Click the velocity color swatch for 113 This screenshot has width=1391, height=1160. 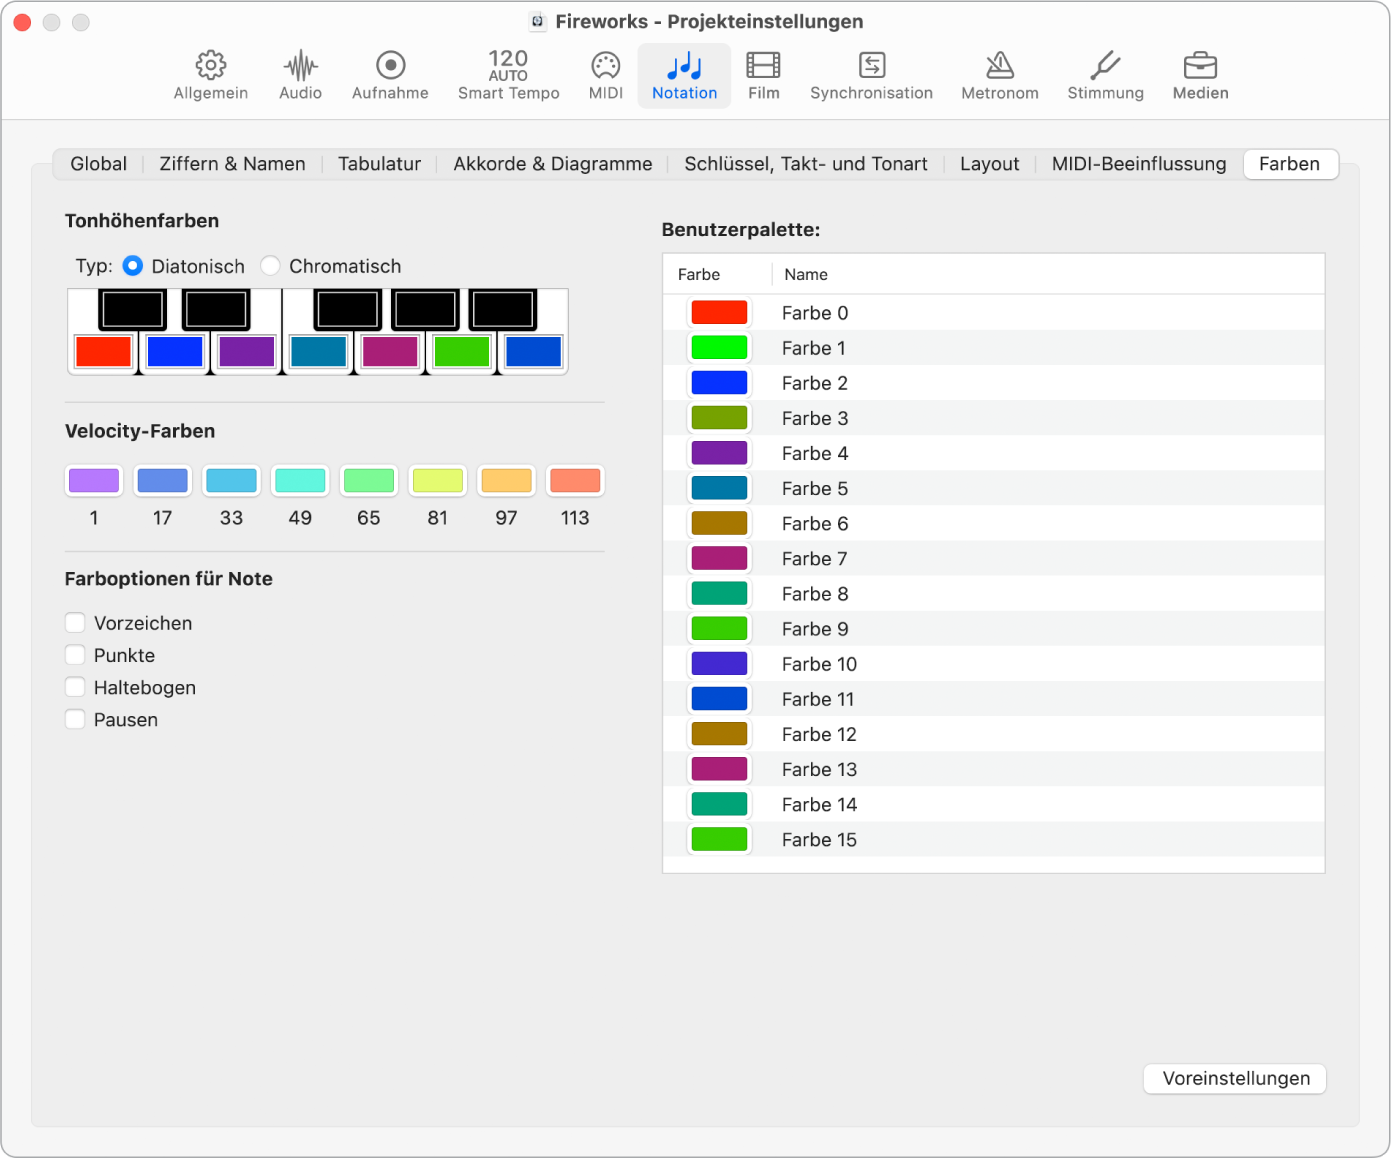pyautogui.click(x=575, y=480)
